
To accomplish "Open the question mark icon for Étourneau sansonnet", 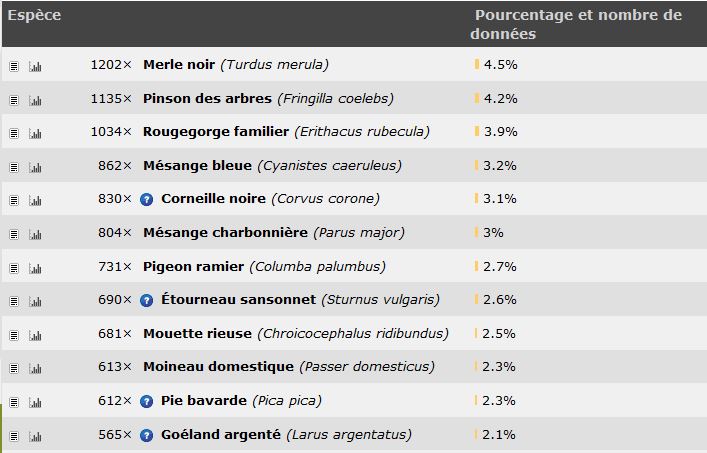I will pyautogui.click(x=147, y=300).
